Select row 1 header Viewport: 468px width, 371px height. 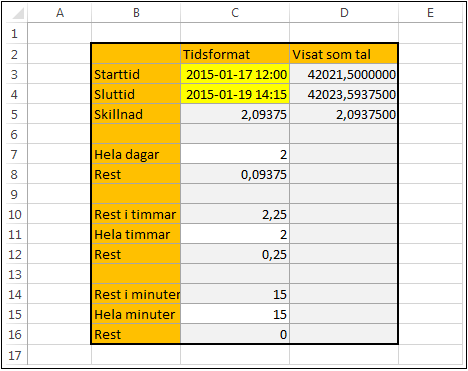coord(14,33)
